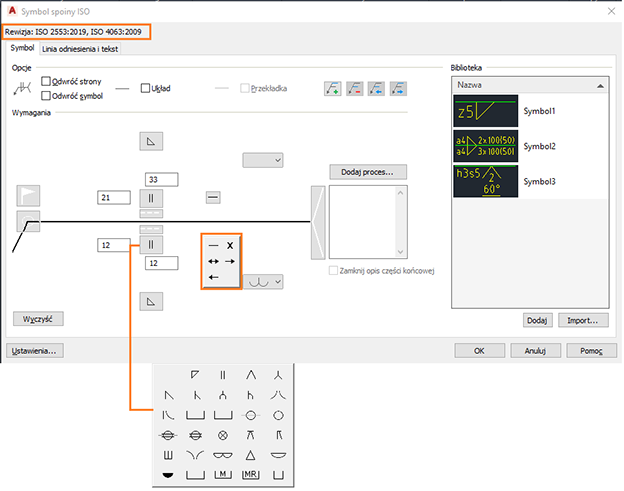Choose the plain circle spot weld symbol
The height and width of the screenshot is (491, 624).
(x=278, y=415)
